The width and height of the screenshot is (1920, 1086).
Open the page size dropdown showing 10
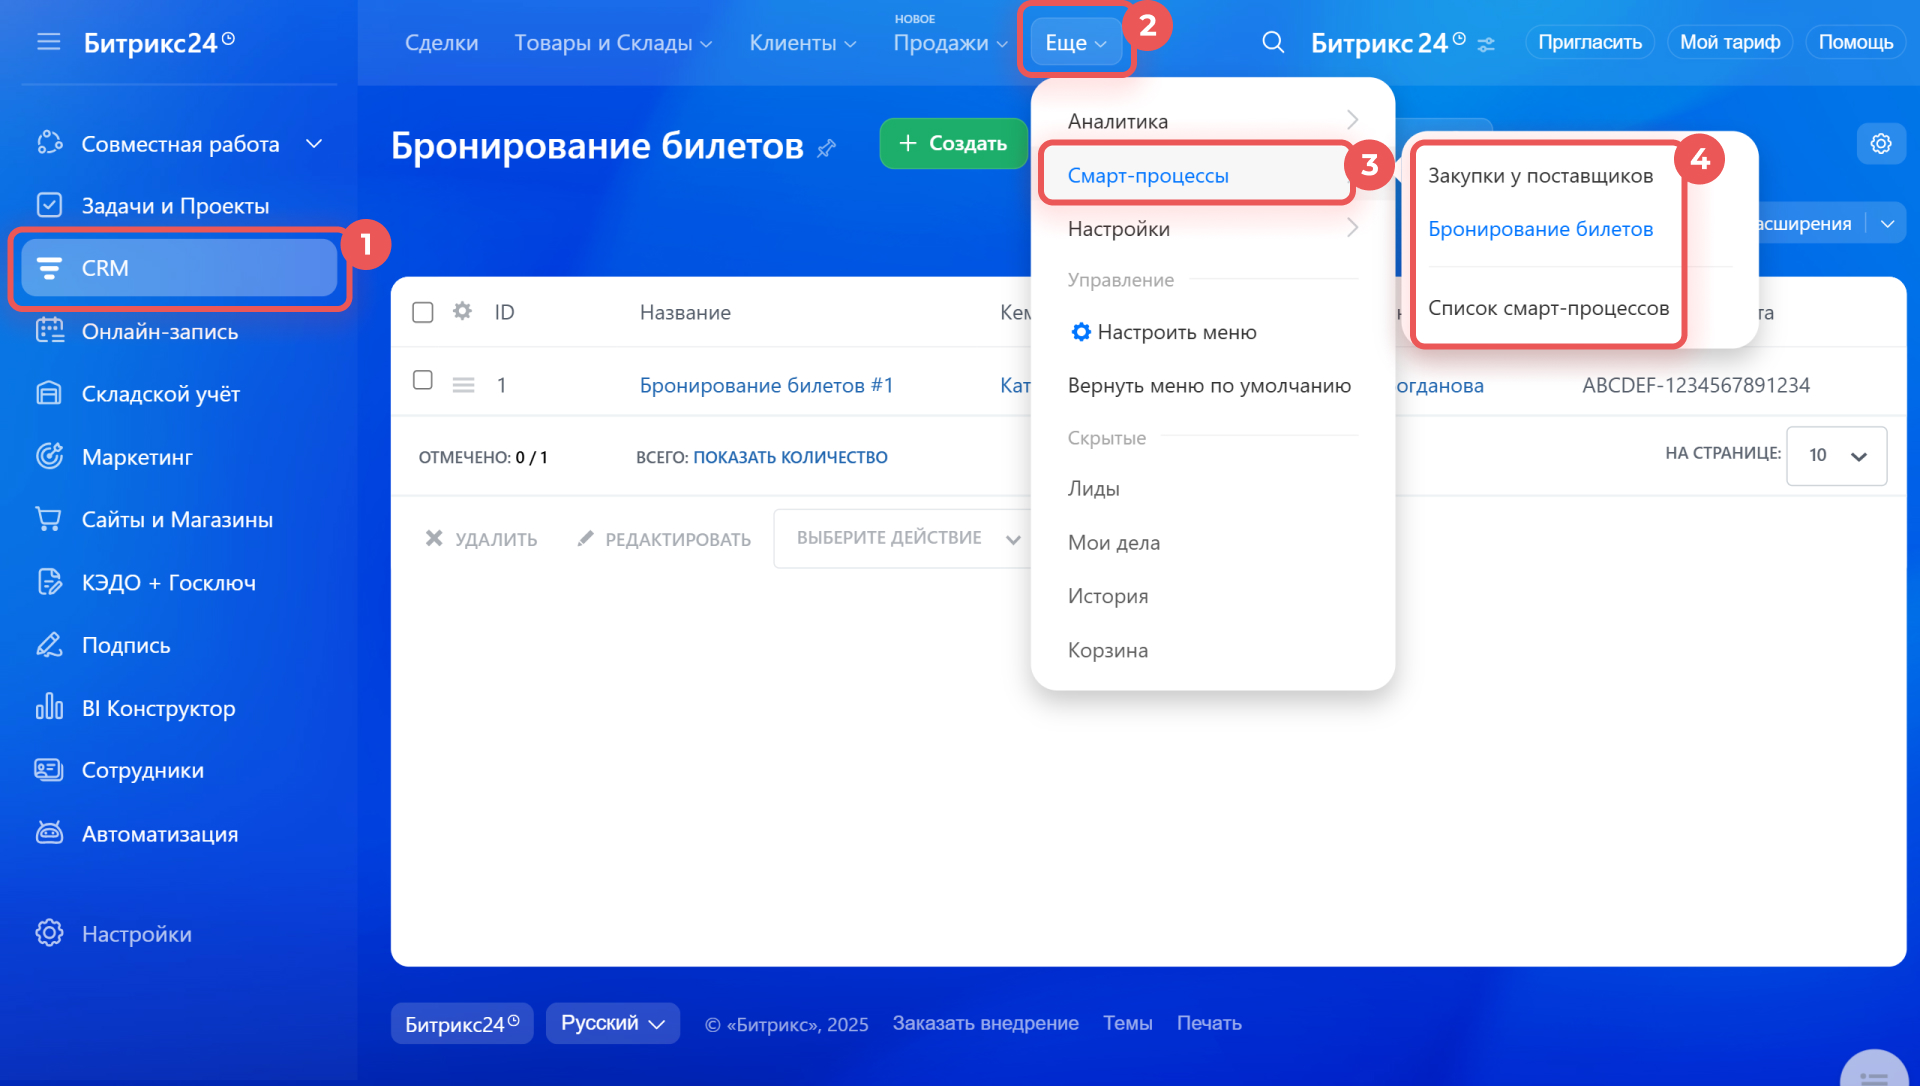[x=1836, y=455]
